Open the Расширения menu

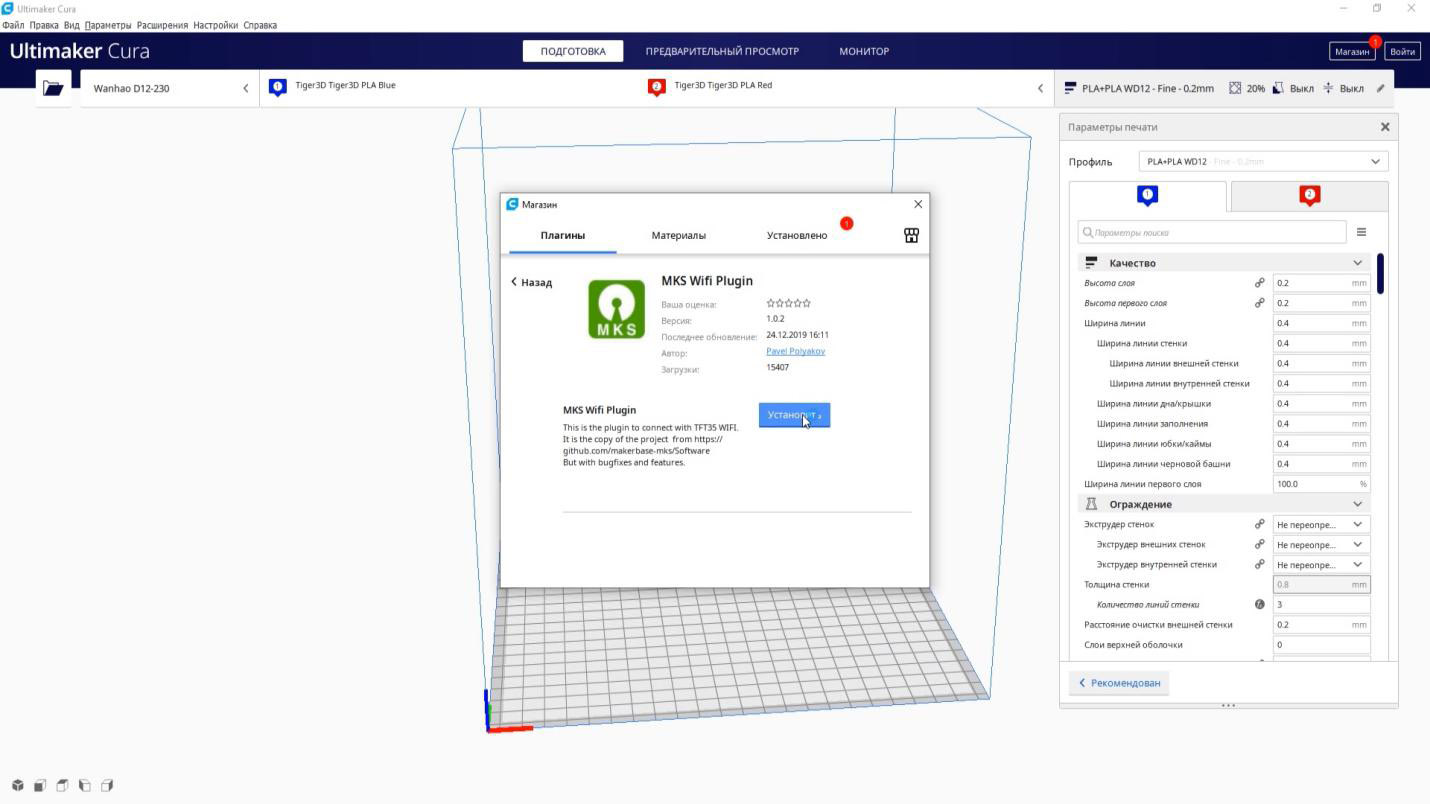162,25
